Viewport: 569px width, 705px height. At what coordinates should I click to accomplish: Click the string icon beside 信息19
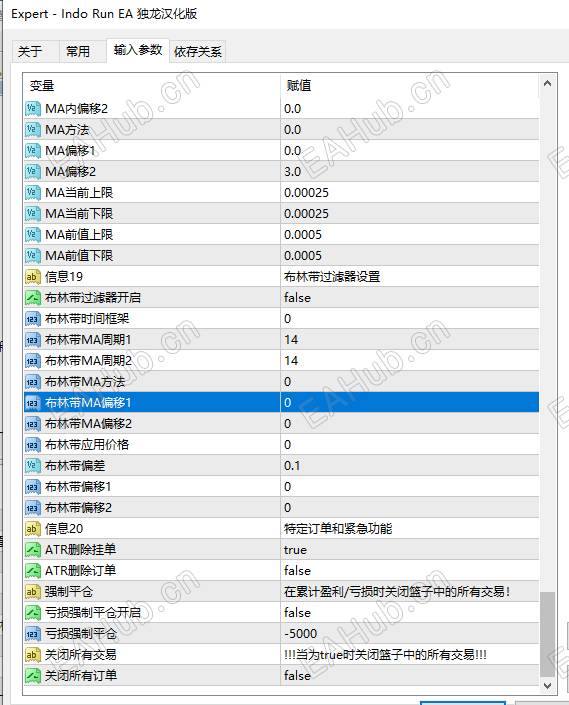click(x=32, y=277)
